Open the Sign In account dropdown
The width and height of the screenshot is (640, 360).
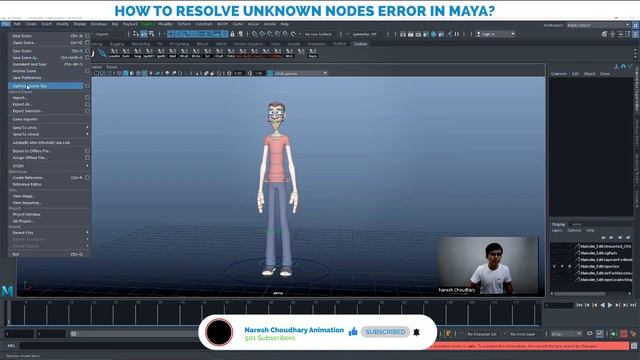(x=496, y=34)
